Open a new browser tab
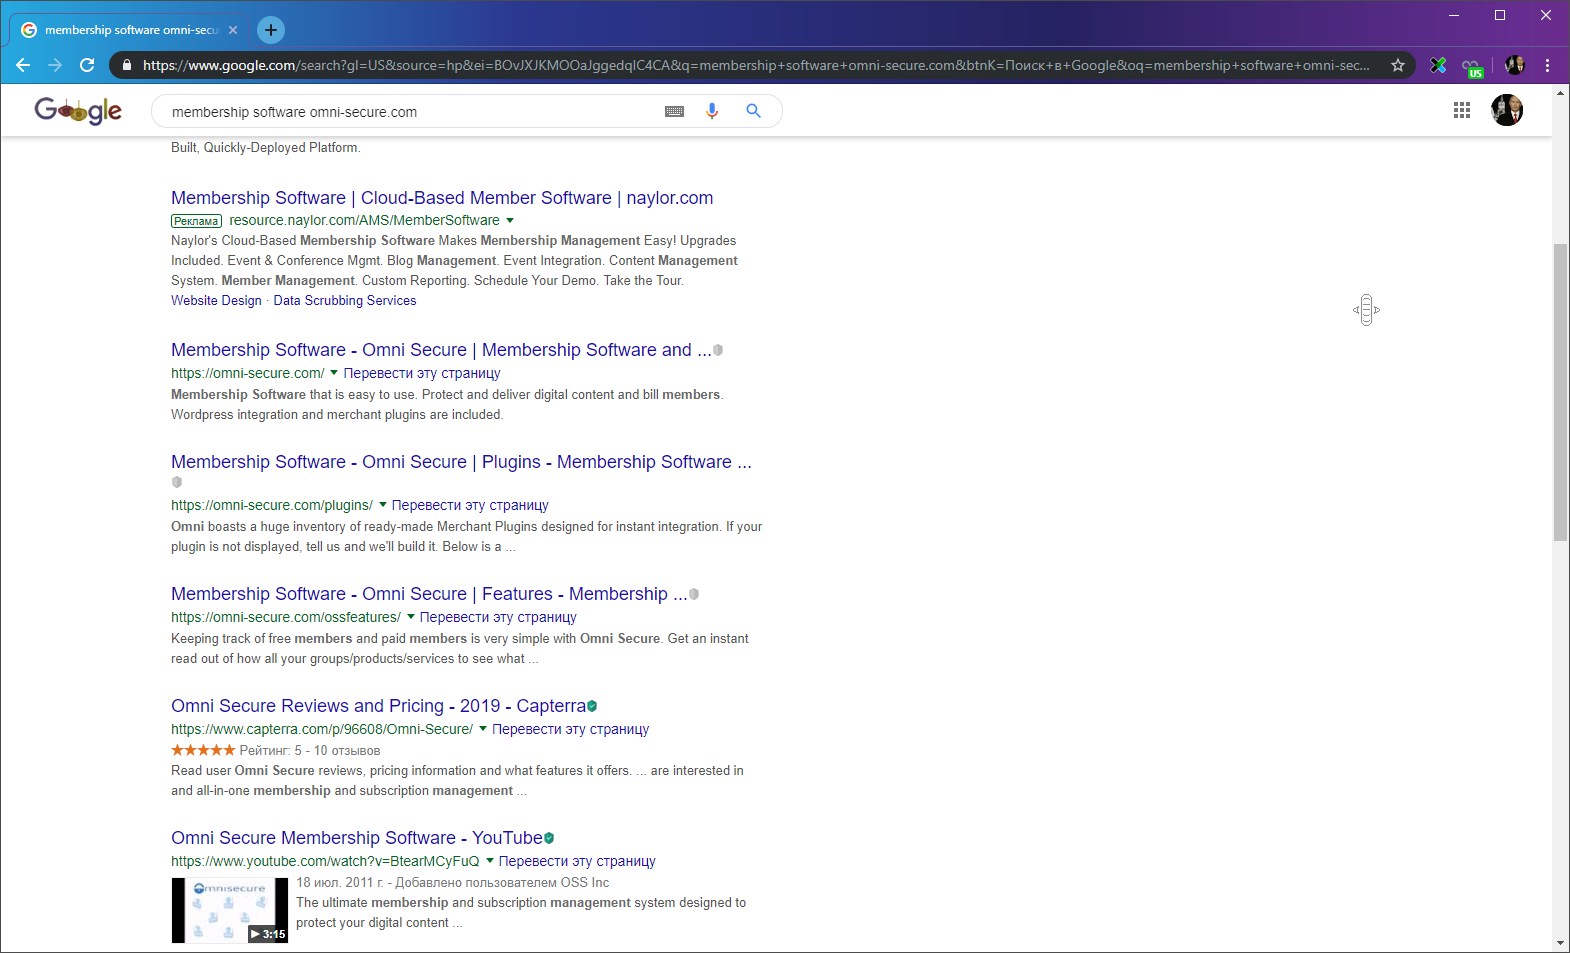Viewport: 1570px width, 953px height. 271,30
